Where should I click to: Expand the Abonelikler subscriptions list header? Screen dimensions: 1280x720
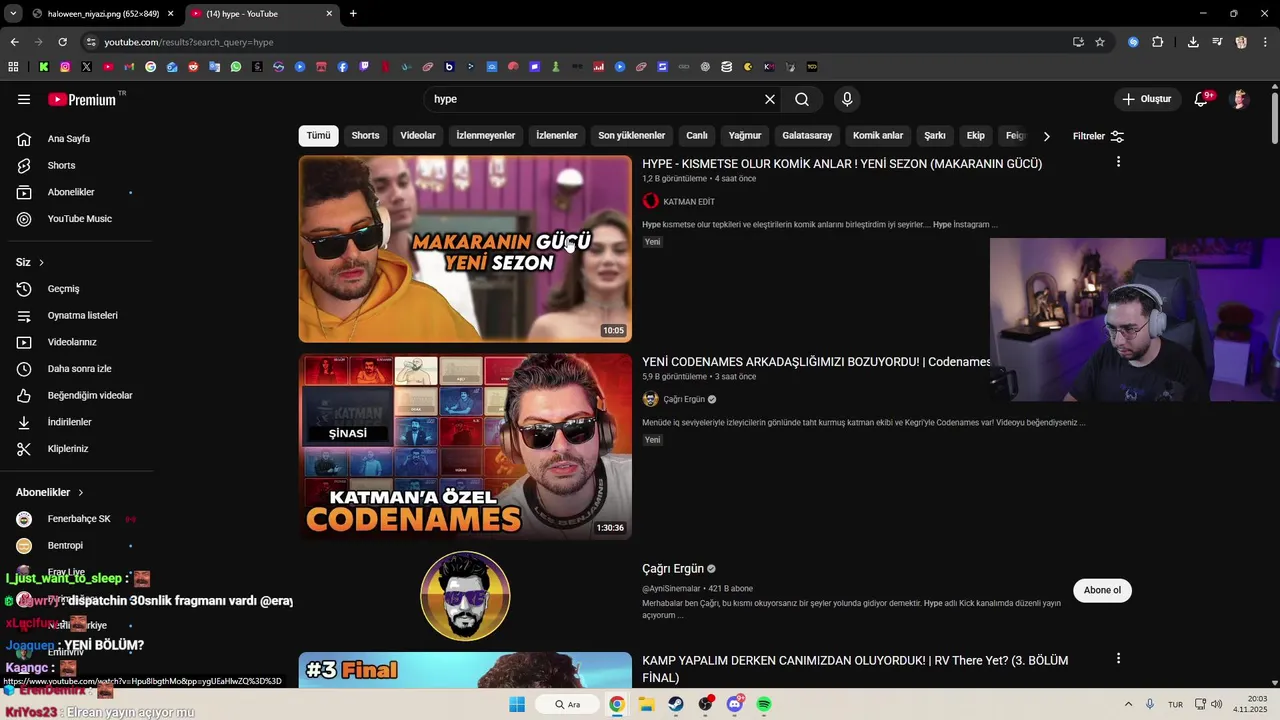click(x=50, y=492)
